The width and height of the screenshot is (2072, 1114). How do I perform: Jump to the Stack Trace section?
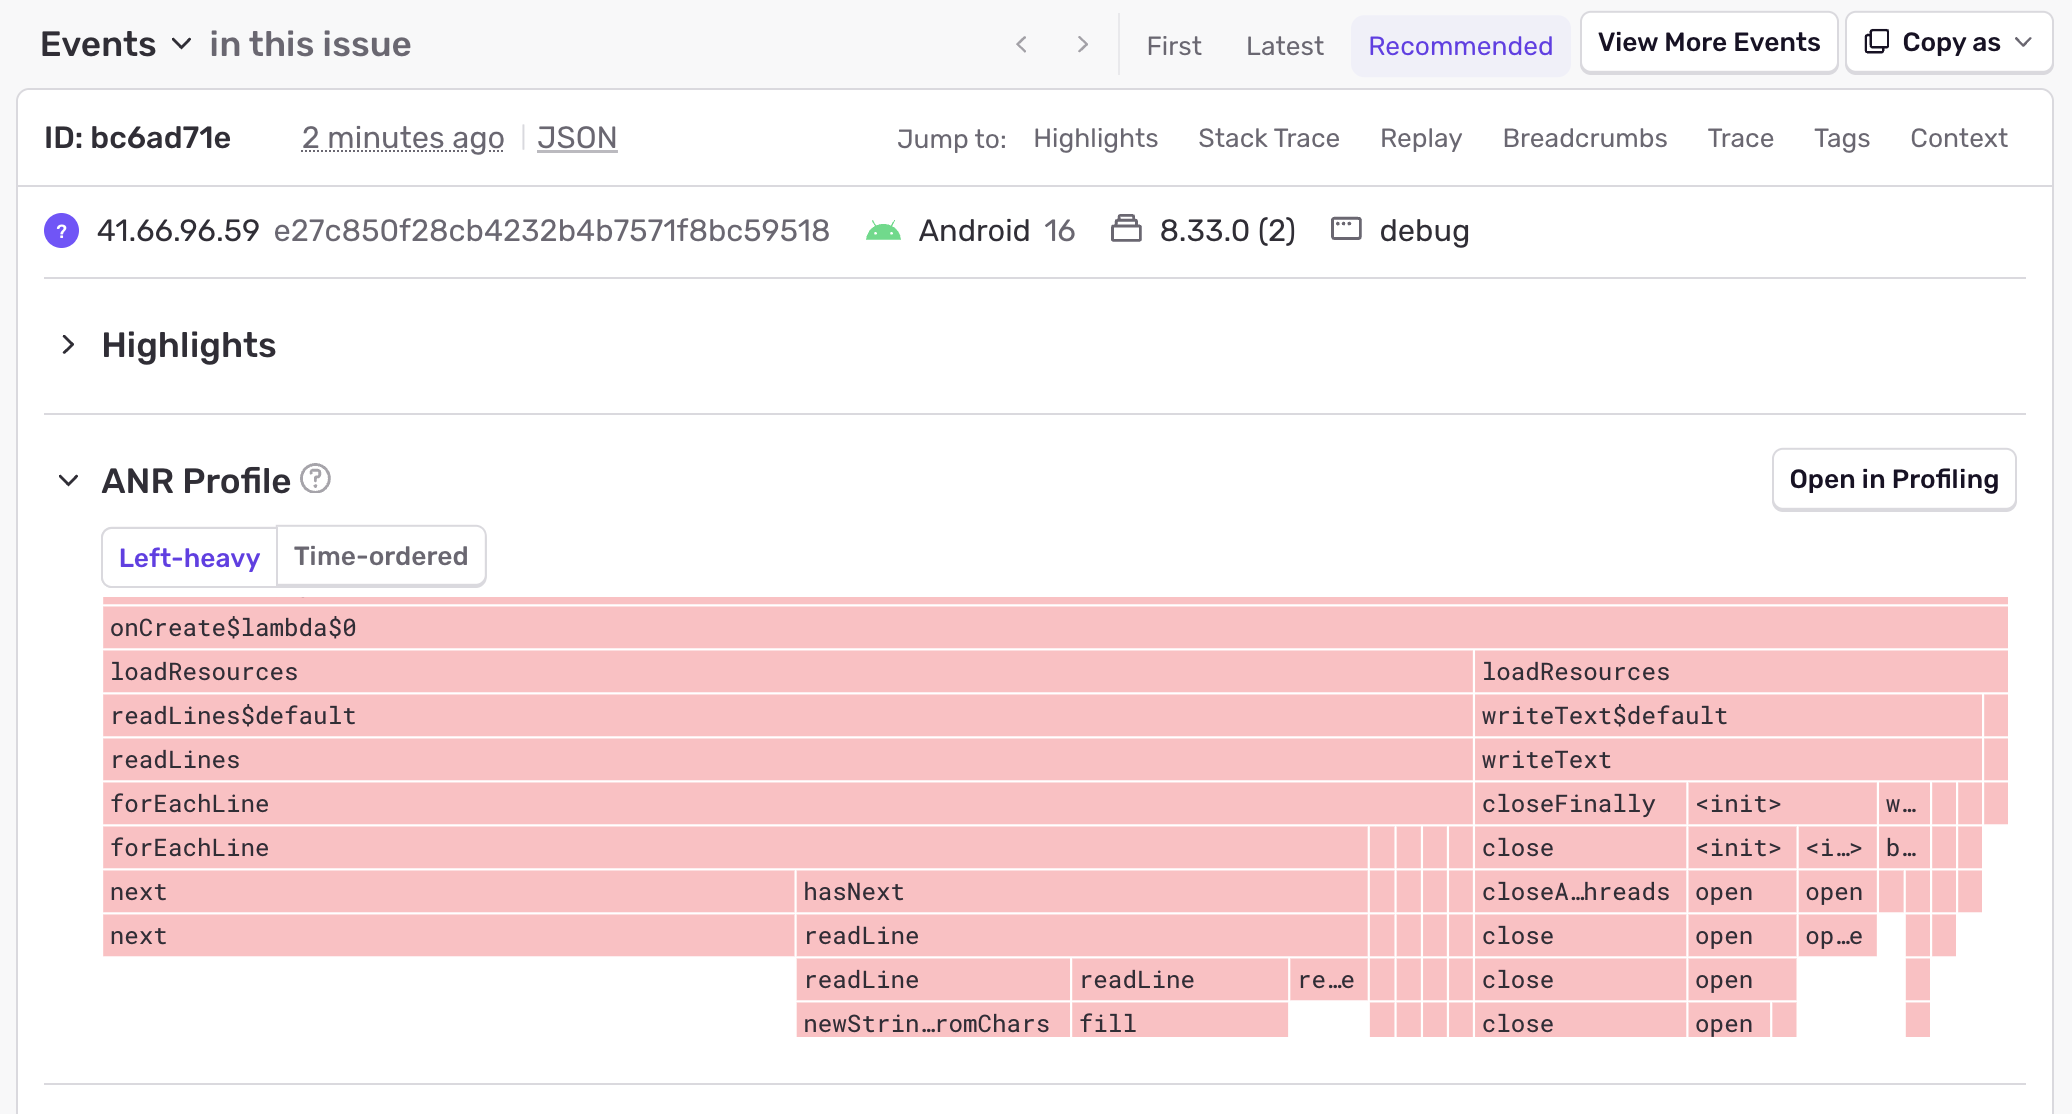1268,138
